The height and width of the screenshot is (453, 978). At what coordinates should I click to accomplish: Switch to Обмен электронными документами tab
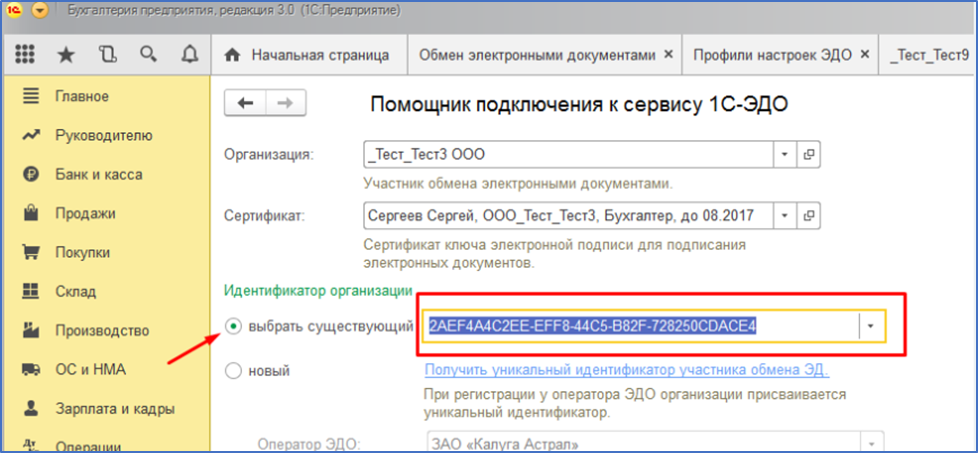pos(536,55)
